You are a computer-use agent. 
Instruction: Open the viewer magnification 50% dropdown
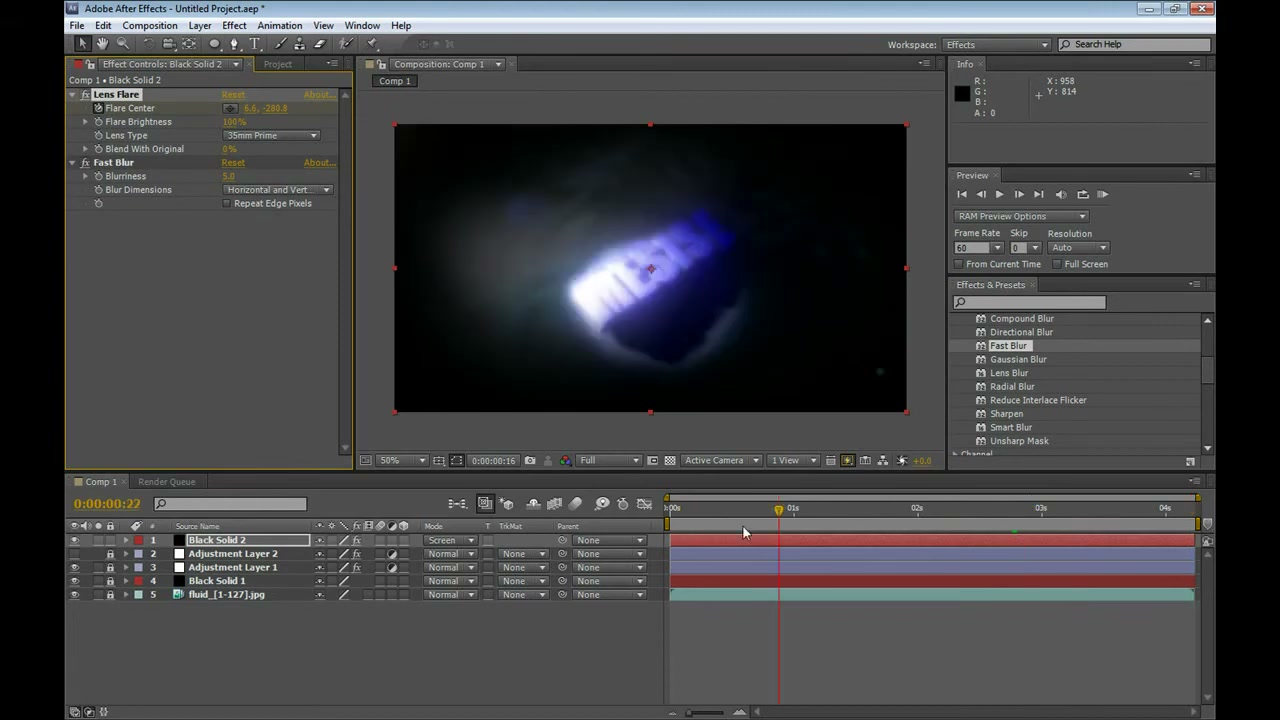click(402, 460)
